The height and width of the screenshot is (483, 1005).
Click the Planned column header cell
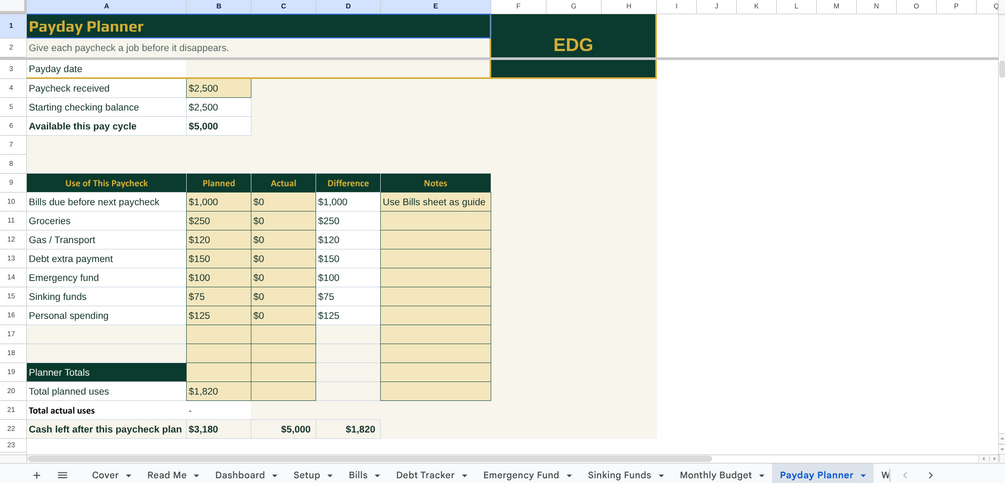click(x=219, y=183)
